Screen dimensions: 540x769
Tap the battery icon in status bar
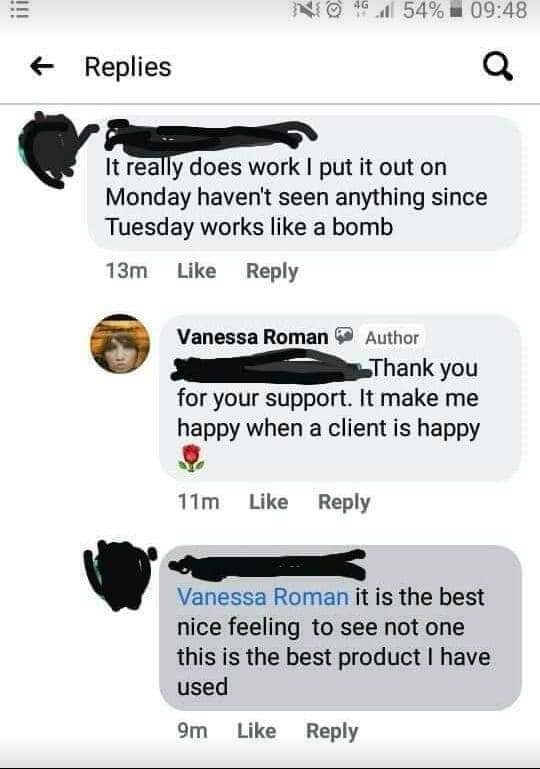(457, 10)
